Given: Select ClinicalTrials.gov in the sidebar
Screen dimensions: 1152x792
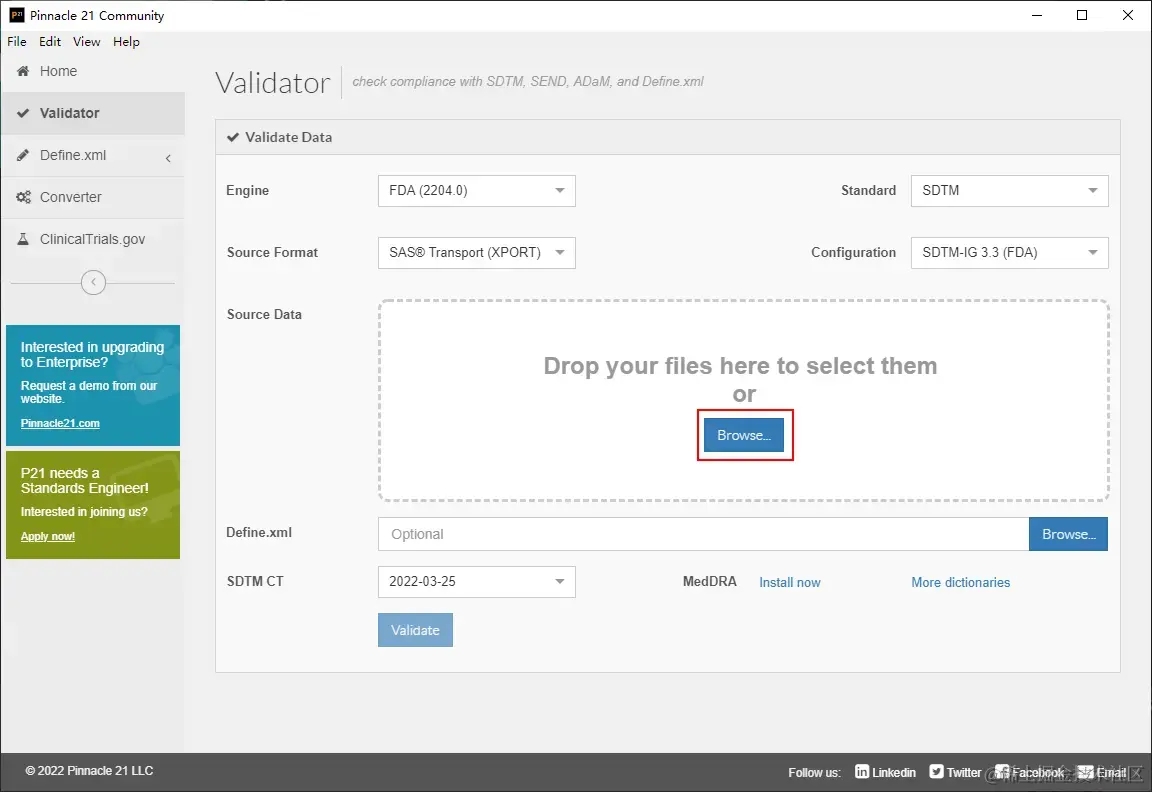Looking at the screenshot, I should (x=93, y=239).
